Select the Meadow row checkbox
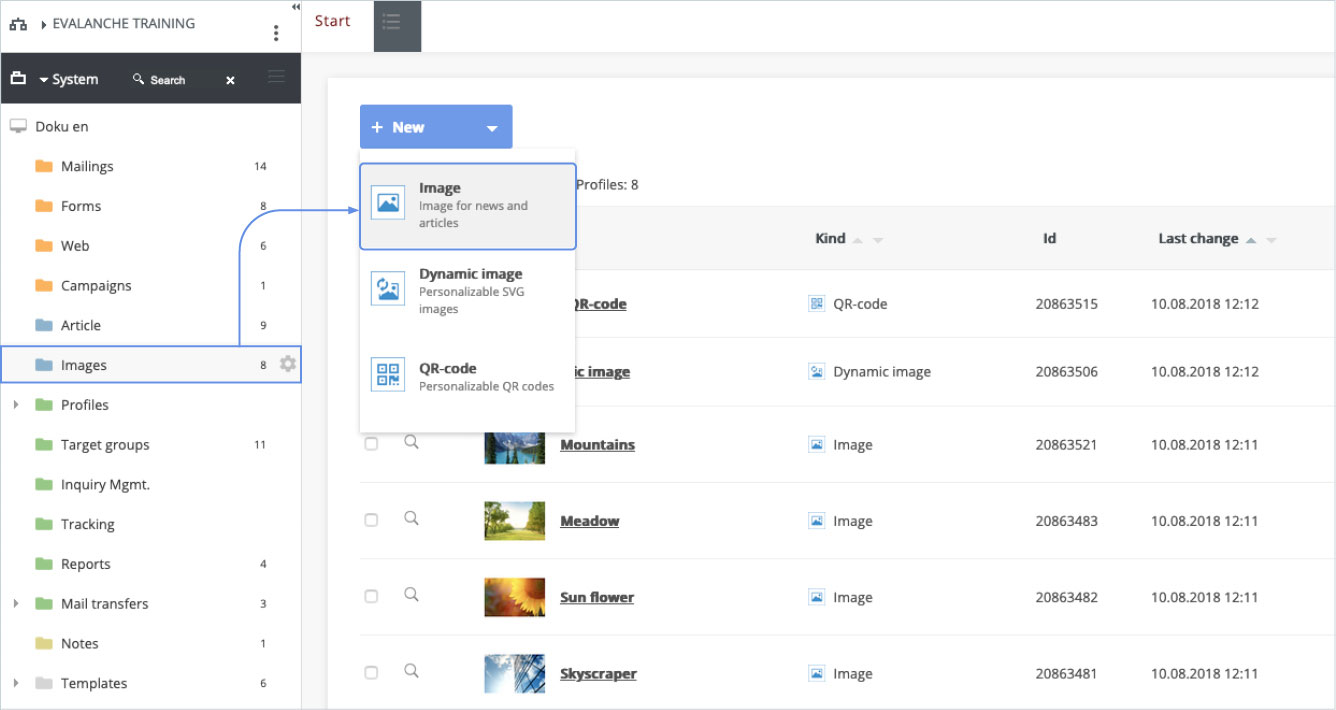The height and width of the screenshot is (710, 1336). [371, 520]
